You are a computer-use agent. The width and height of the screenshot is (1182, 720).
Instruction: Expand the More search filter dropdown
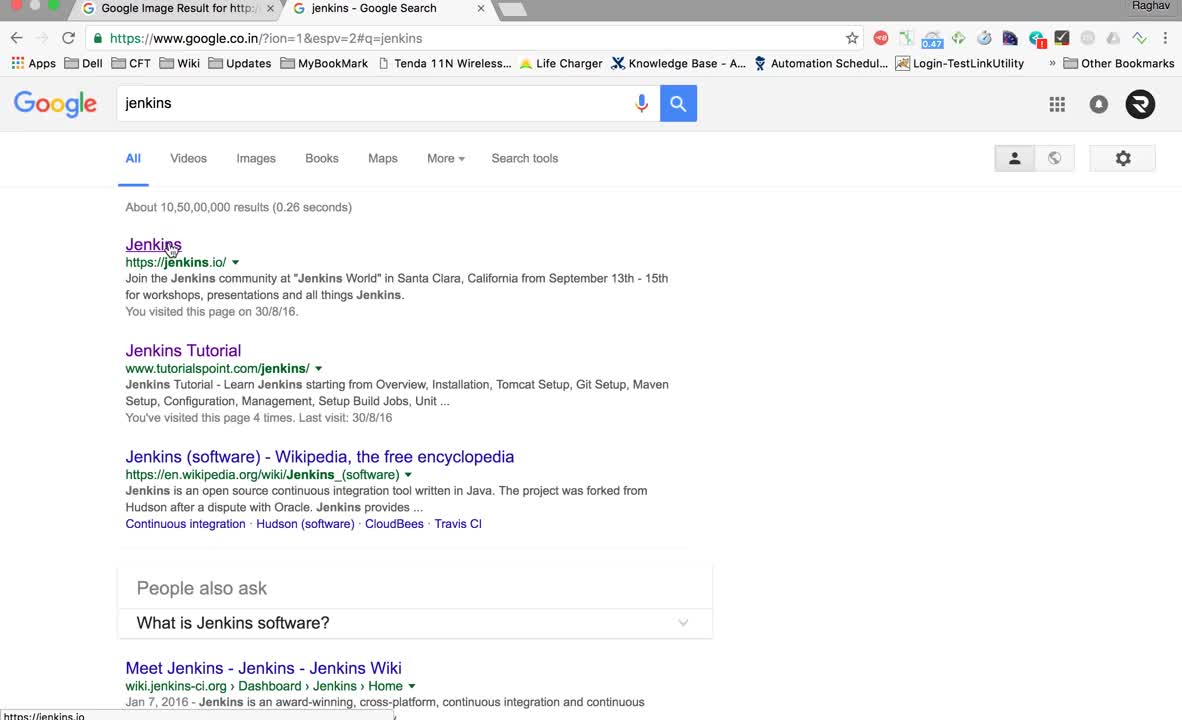(446, 158)
